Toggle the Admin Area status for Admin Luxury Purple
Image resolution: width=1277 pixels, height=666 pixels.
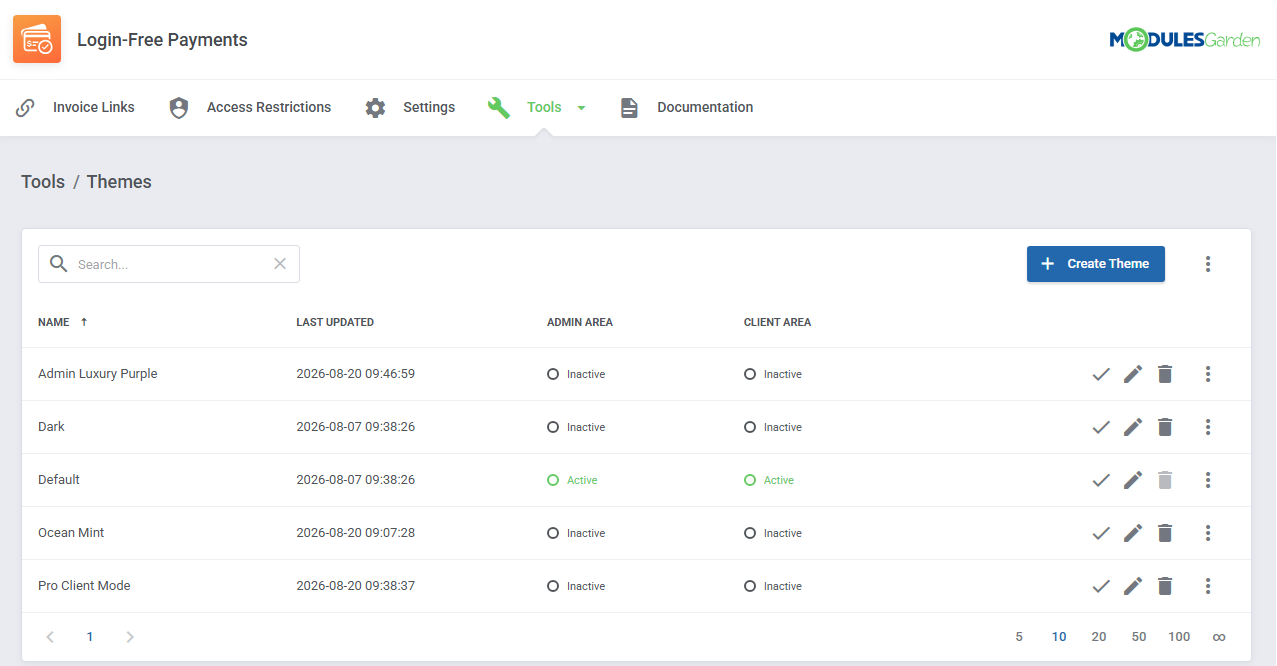(576, 374)
